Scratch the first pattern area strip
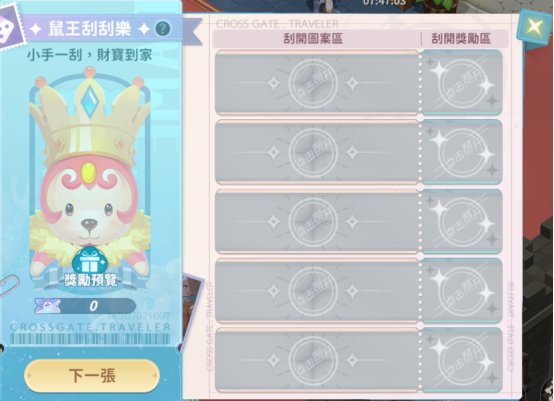Viewport: 554px width, 401px height. (317, 83)
